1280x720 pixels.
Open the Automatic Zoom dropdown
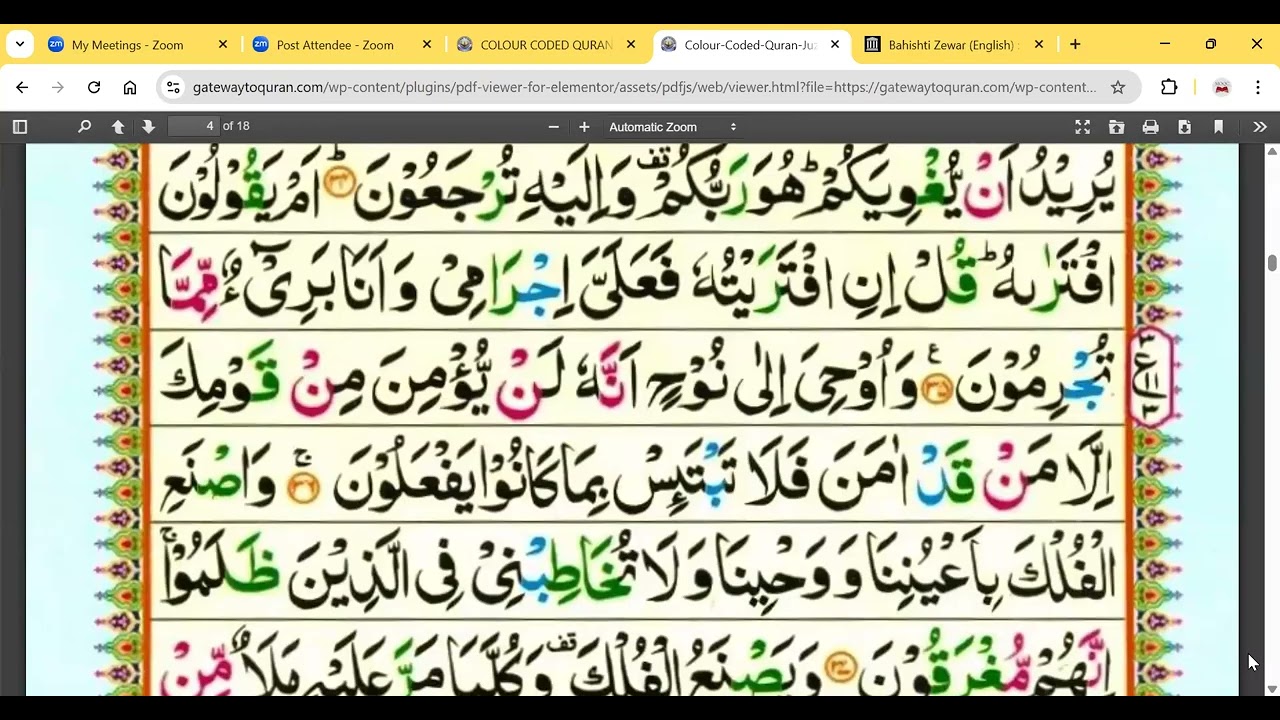click(x=672, y=127)
